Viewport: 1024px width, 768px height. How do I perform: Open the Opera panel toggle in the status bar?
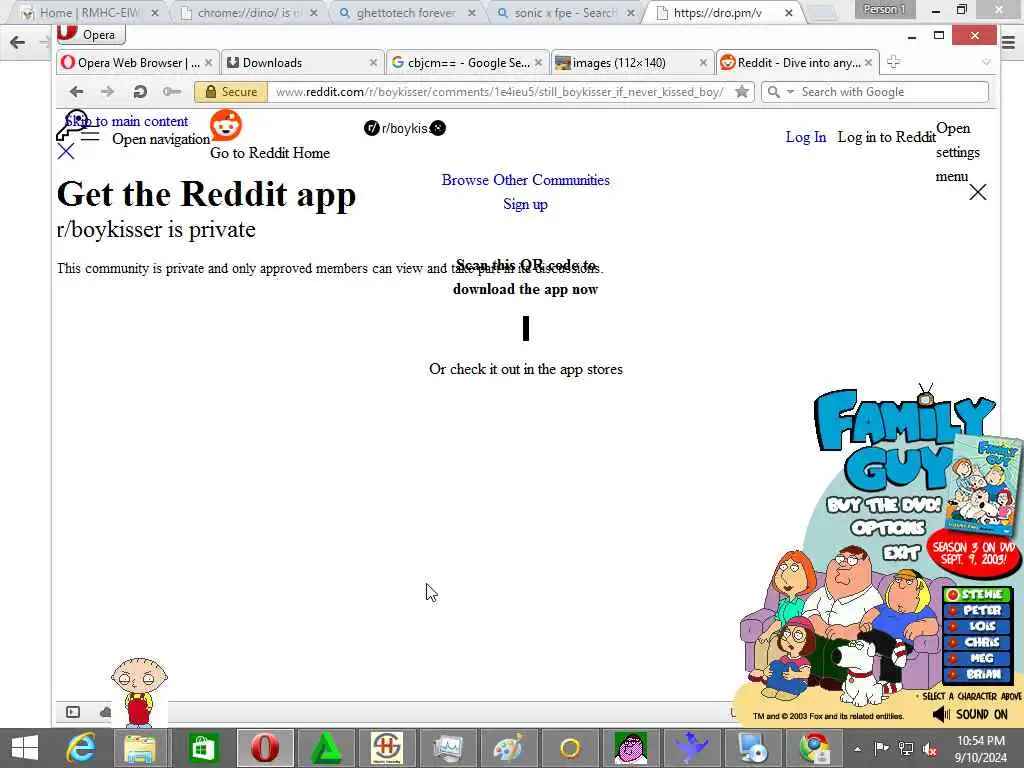[x=73, y=712]
